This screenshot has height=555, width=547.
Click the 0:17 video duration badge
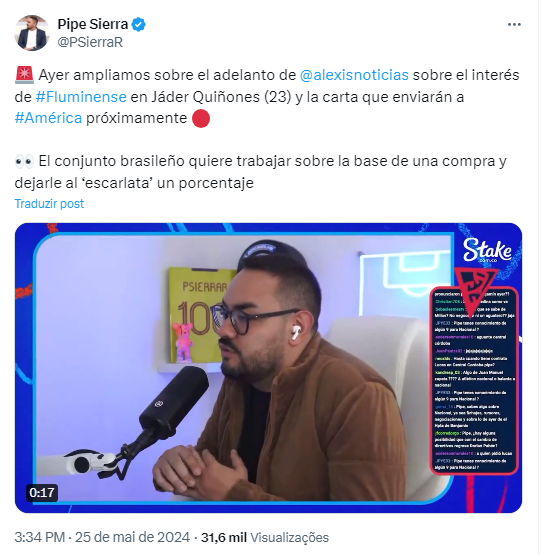[x=42, y=493]
